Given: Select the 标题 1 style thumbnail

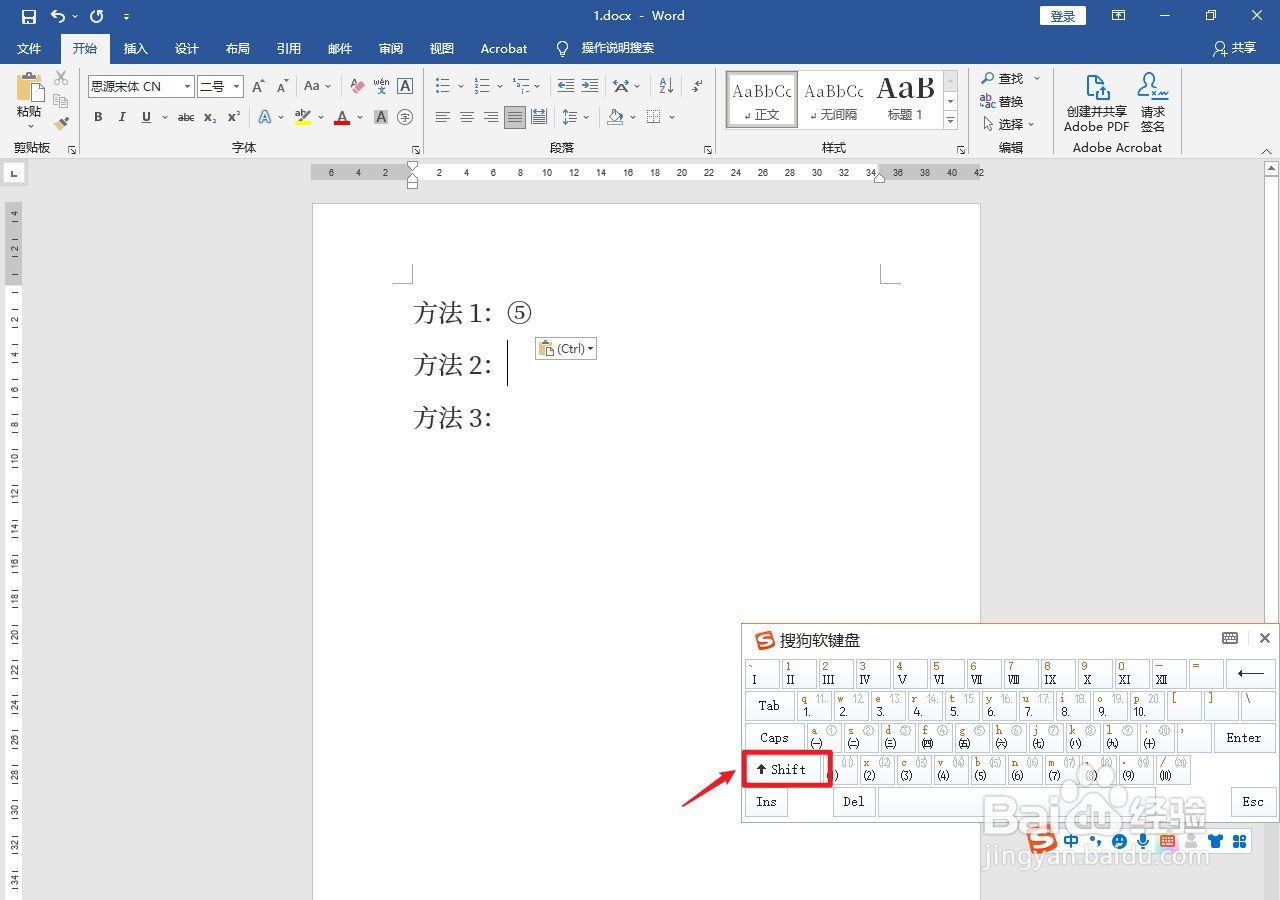Looking at the screenshot, I should (905, 99).
